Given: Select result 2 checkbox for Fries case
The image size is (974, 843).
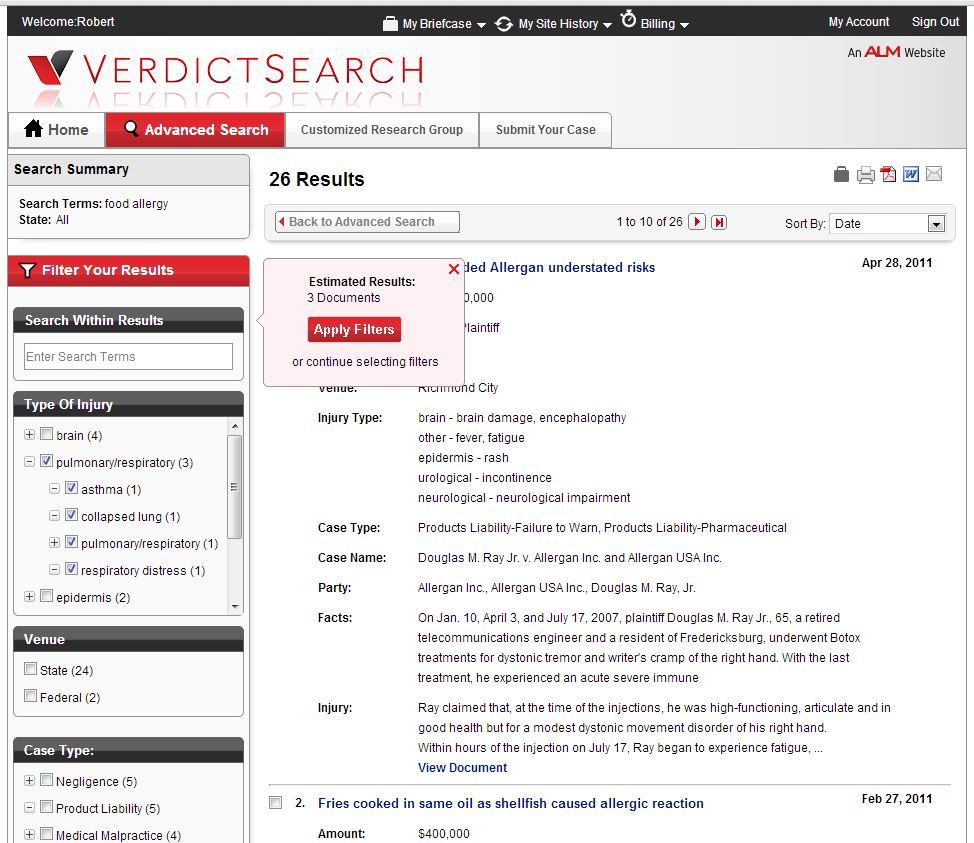Looking at the screenshot, I should (x=275, y=803).
